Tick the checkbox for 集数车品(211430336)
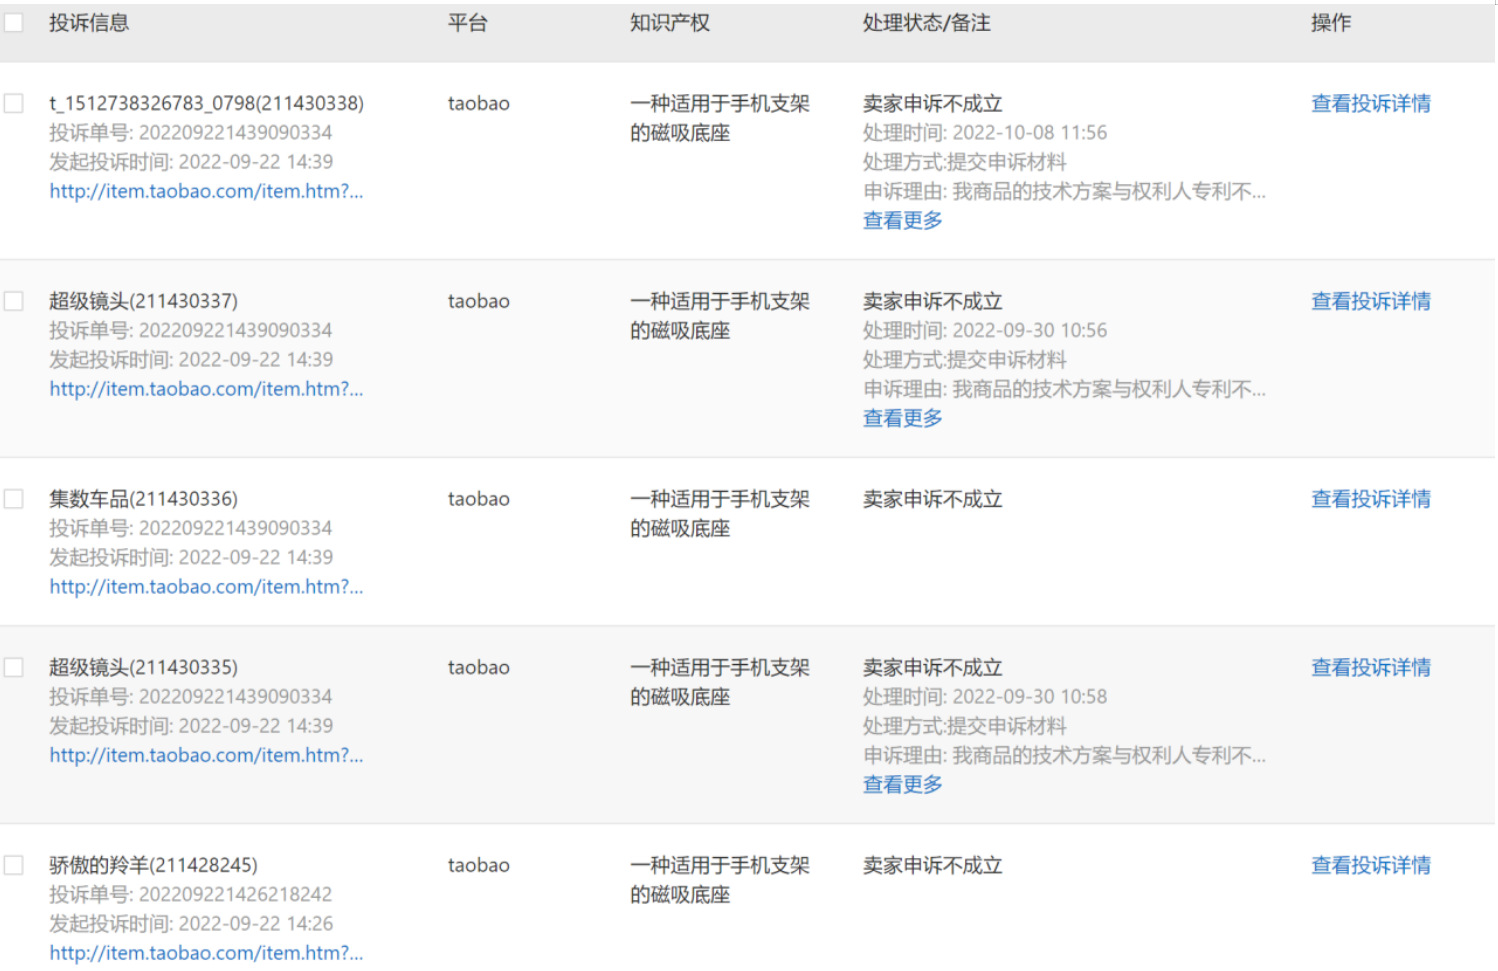The image size is (1498, 971). pos(14,499)
